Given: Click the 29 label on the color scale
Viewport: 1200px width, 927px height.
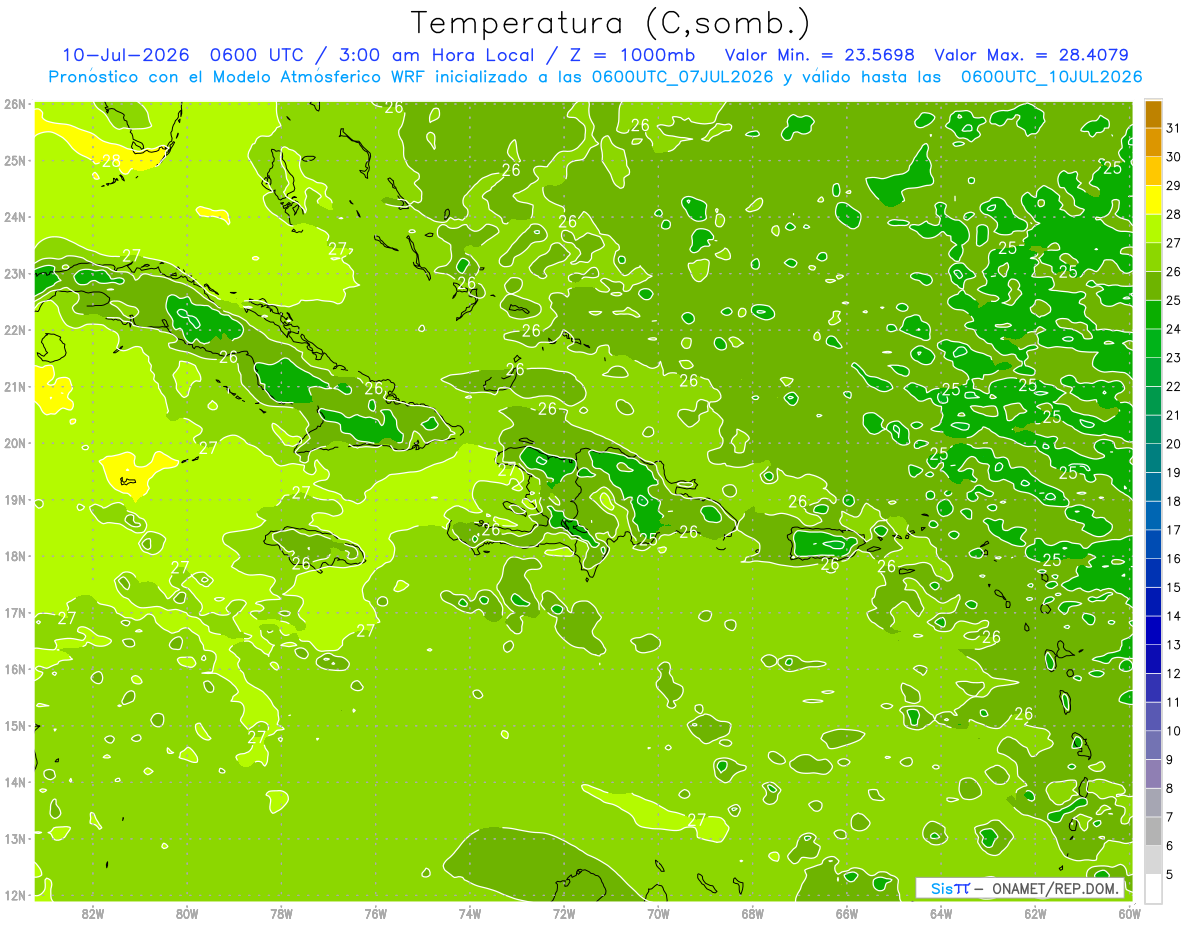Looking at the screenshot, I should pyautogui.click(x=1174, y=186).
